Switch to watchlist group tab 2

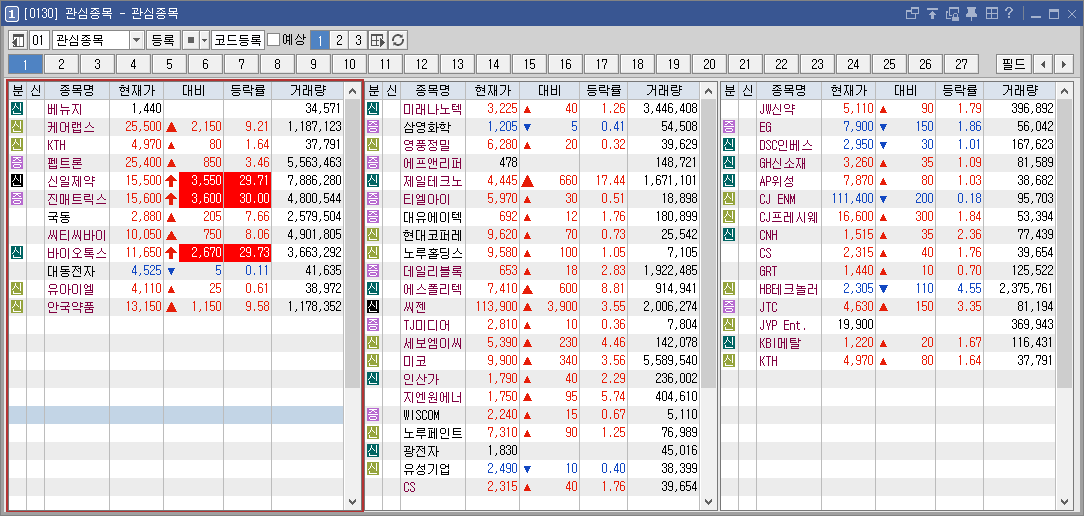62,64
